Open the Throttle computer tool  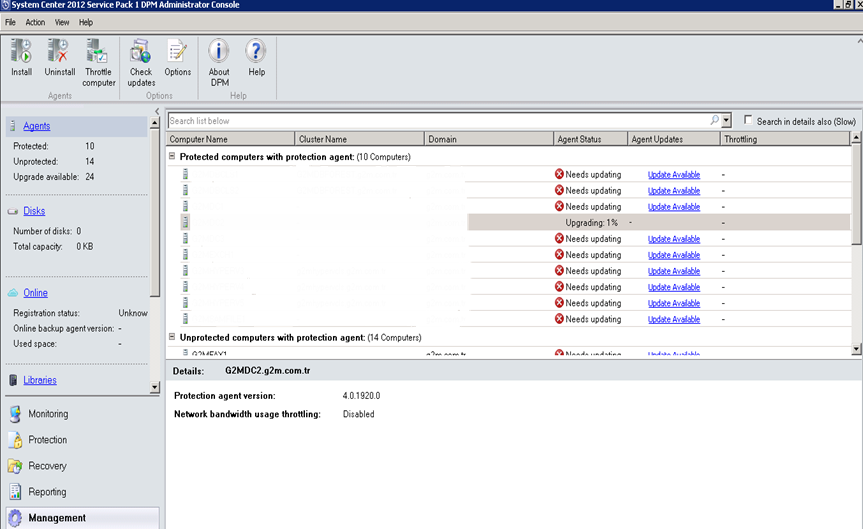(x=99, y=62)
